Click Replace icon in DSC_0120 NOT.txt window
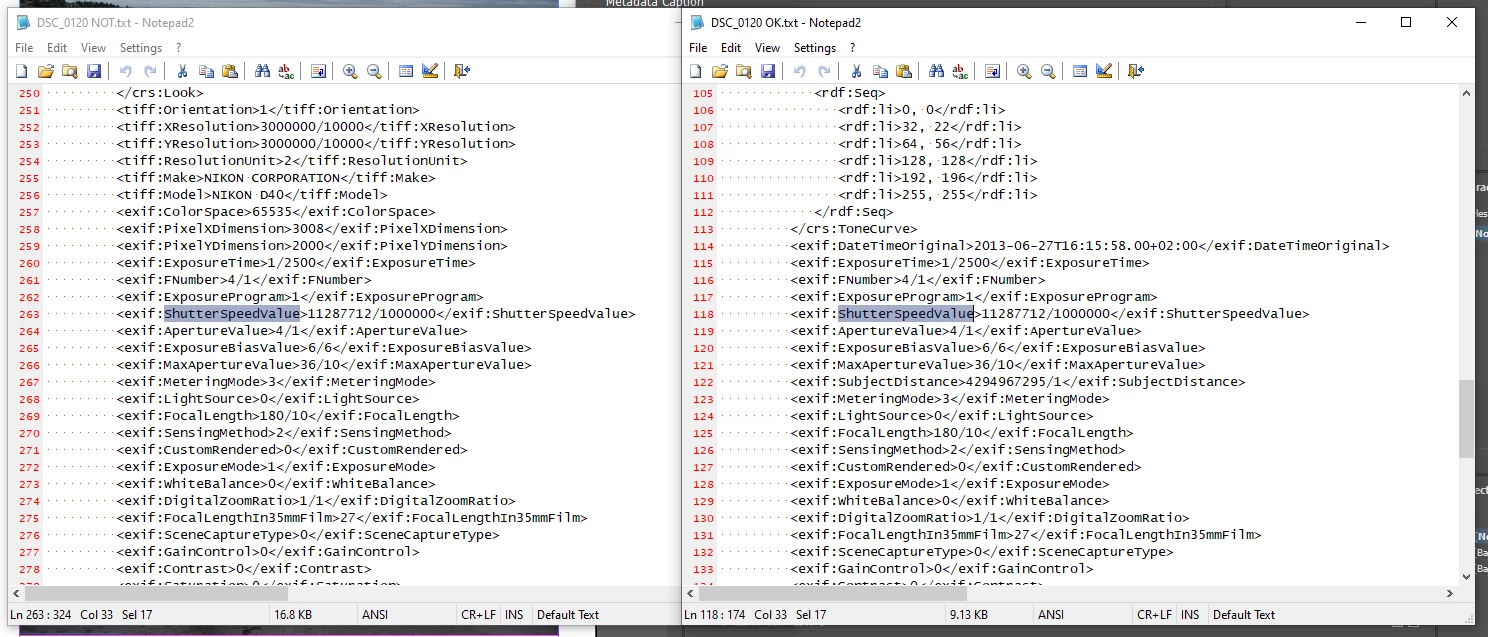This screenshot has height=637, width=1488. pos(286,71)
